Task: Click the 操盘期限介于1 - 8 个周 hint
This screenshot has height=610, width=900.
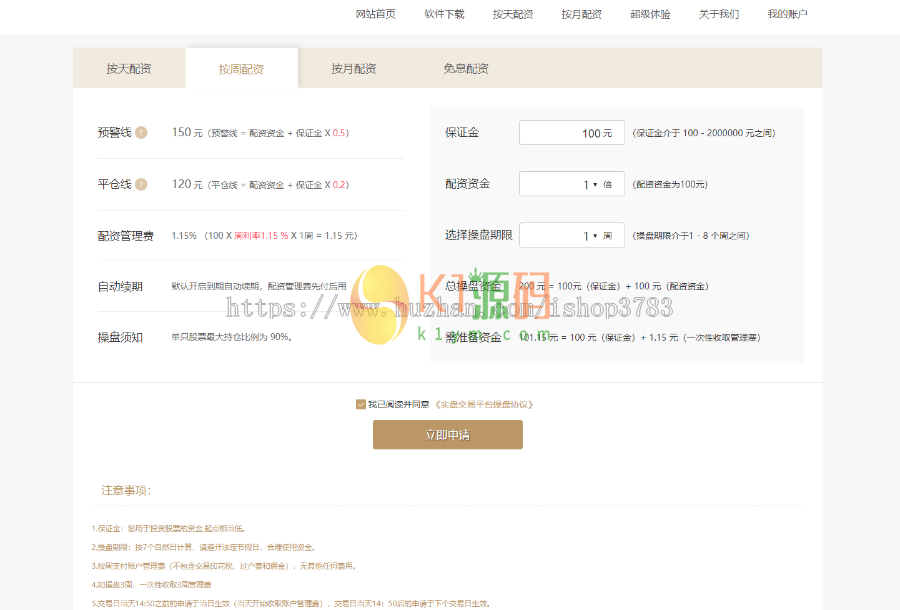Action: [x=690, y=235]
